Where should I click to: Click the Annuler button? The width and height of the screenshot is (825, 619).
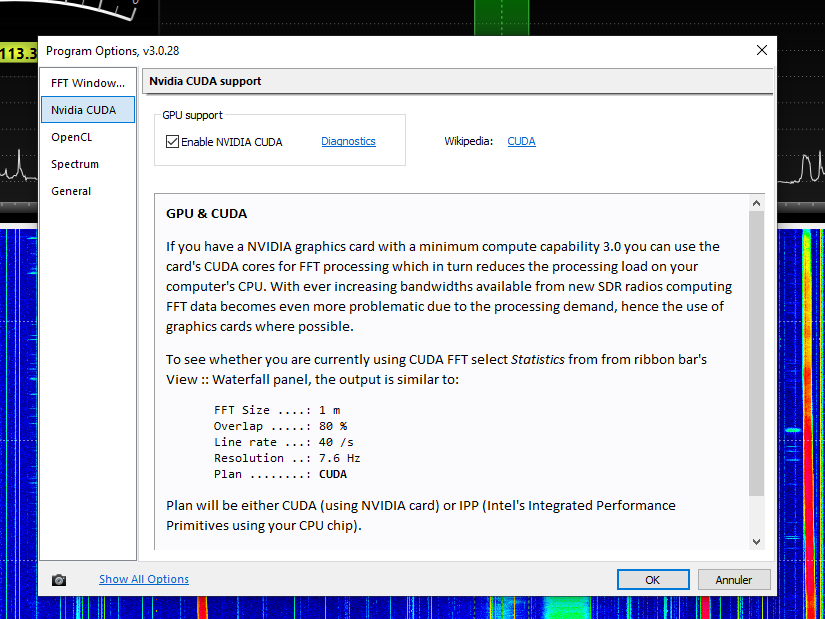pyautogui.click(x=734, y=580)
